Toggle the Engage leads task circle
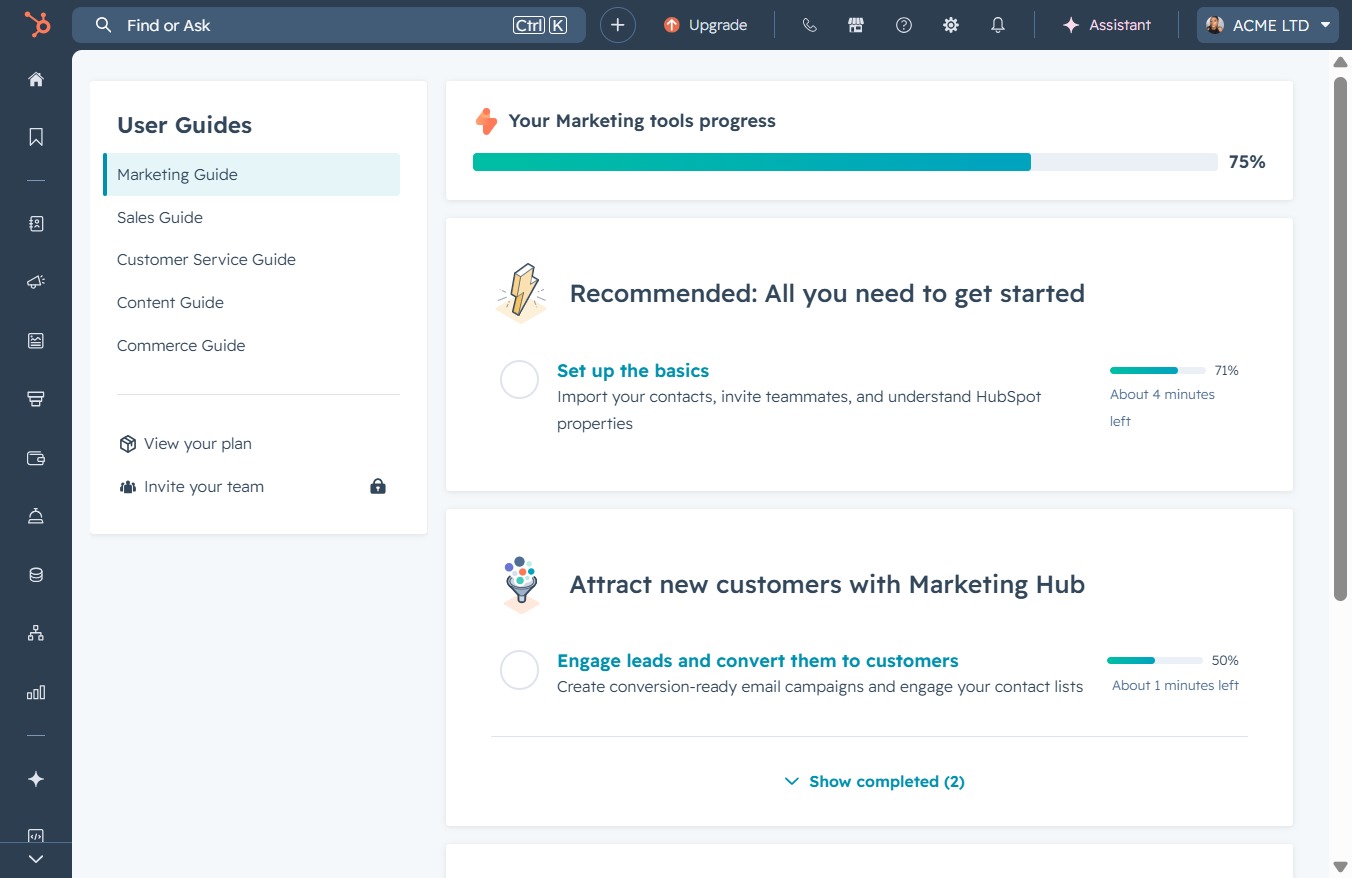The height and width of the screenshot is (878, 1352). click(x=519, y=670)
